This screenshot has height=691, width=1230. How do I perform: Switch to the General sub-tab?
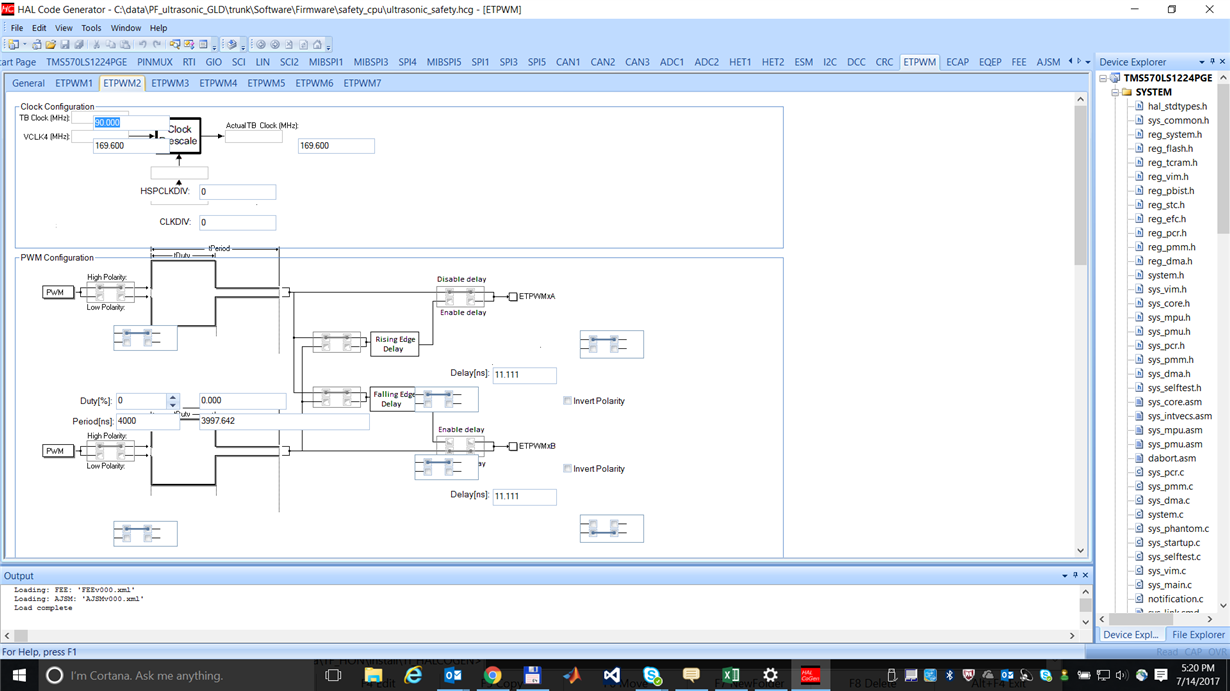(28, 83)
